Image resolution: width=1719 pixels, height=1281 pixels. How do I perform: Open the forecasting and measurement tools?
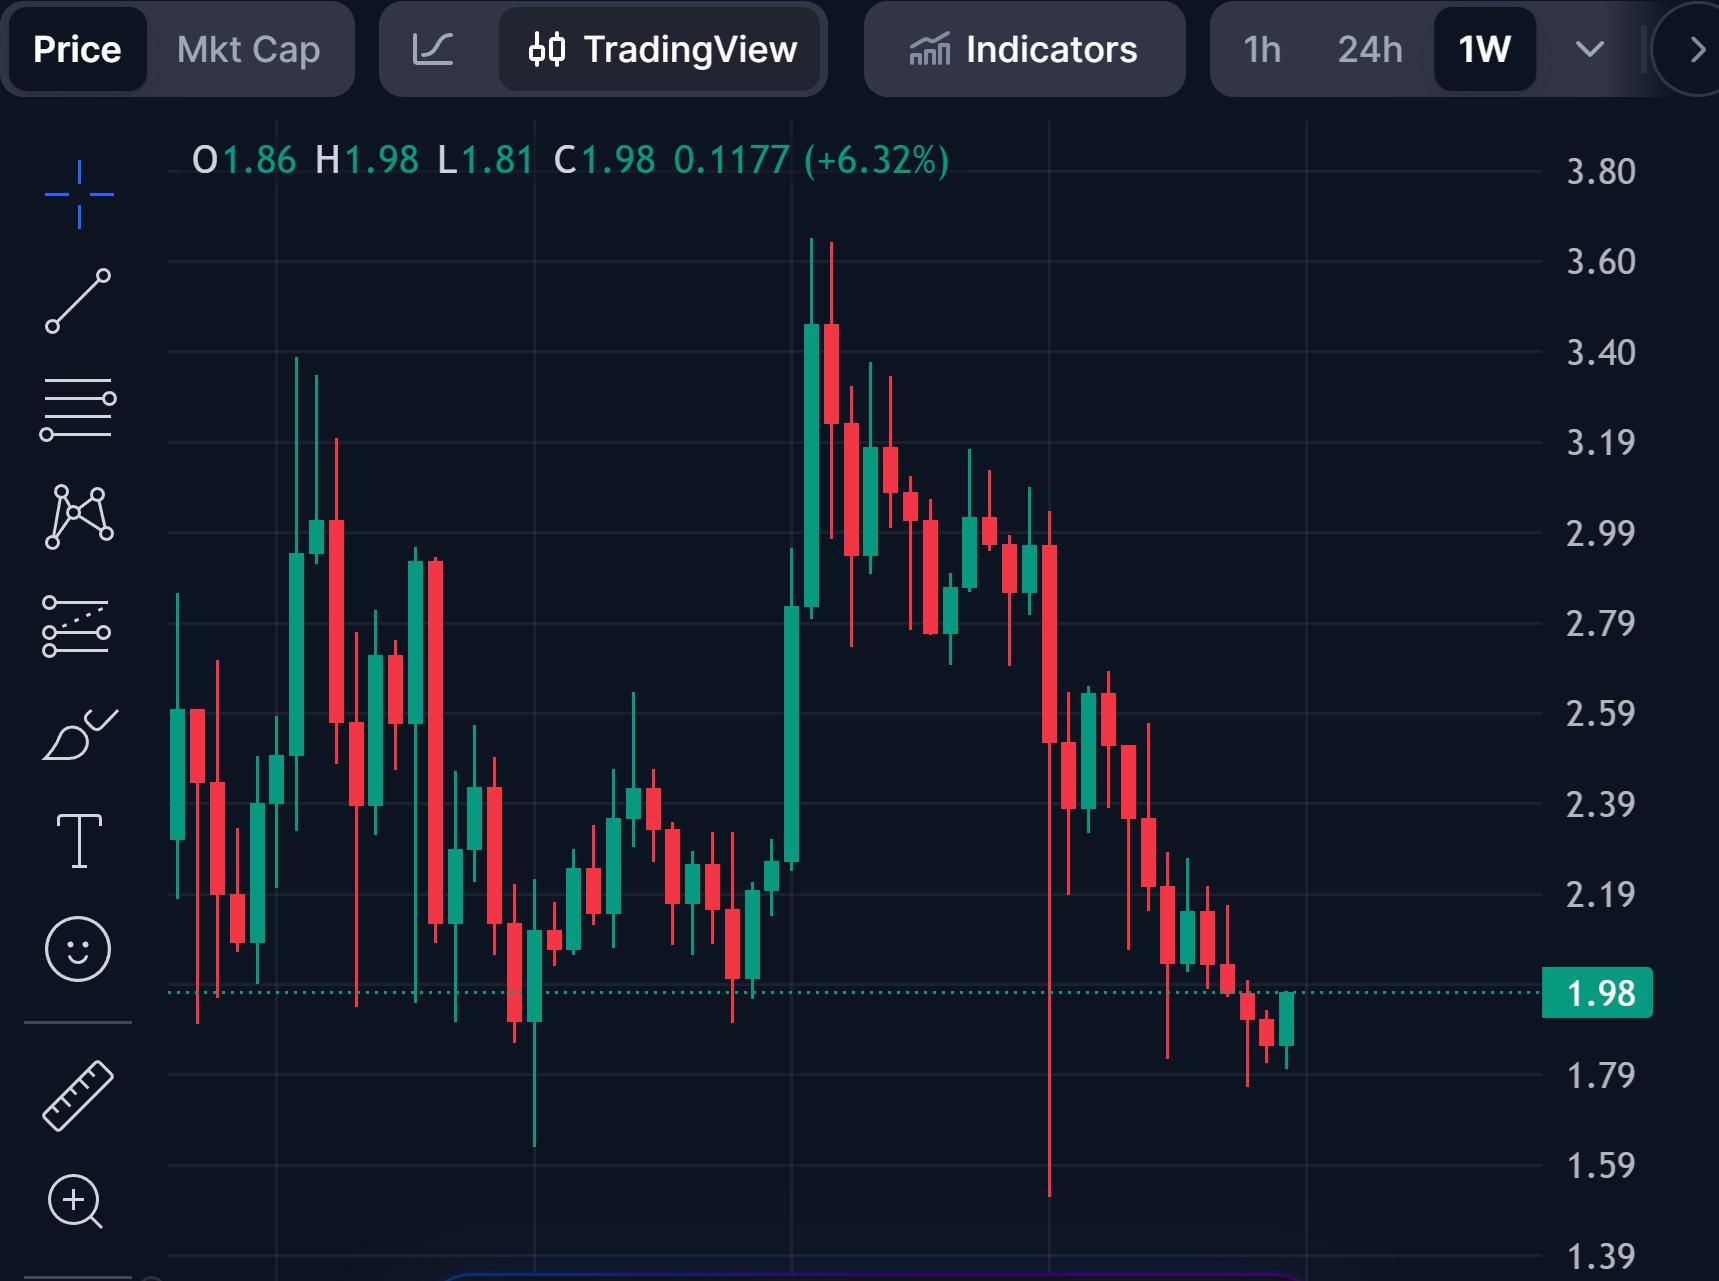[x=77, y=627]
